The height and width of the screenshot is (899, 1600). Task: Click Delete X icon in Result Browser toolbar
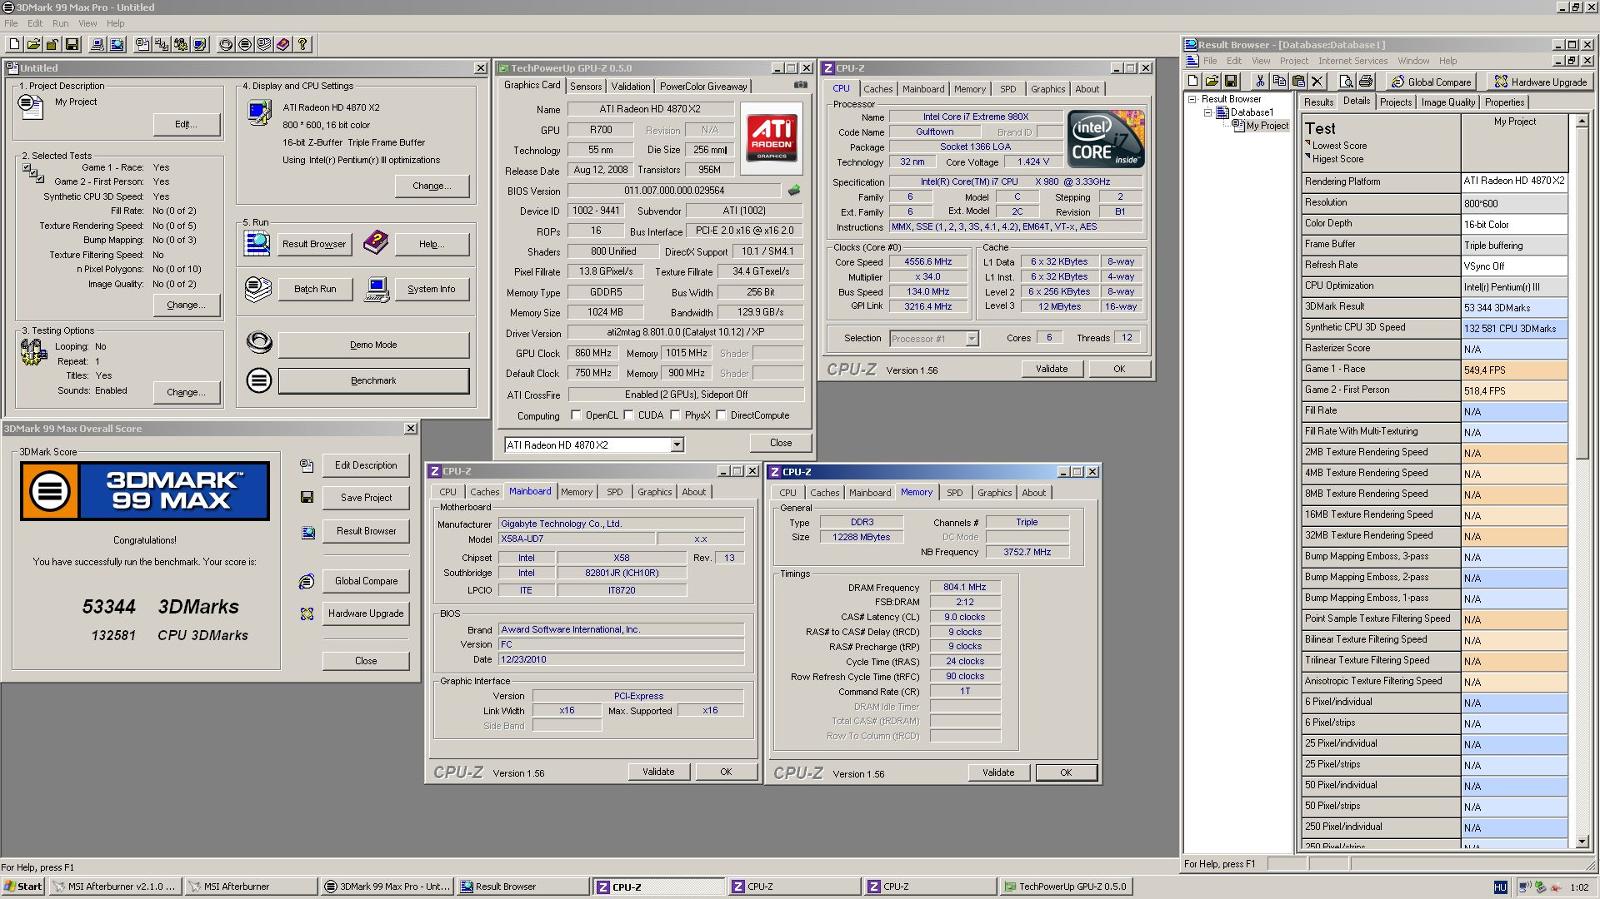(x=1317, y=81)
